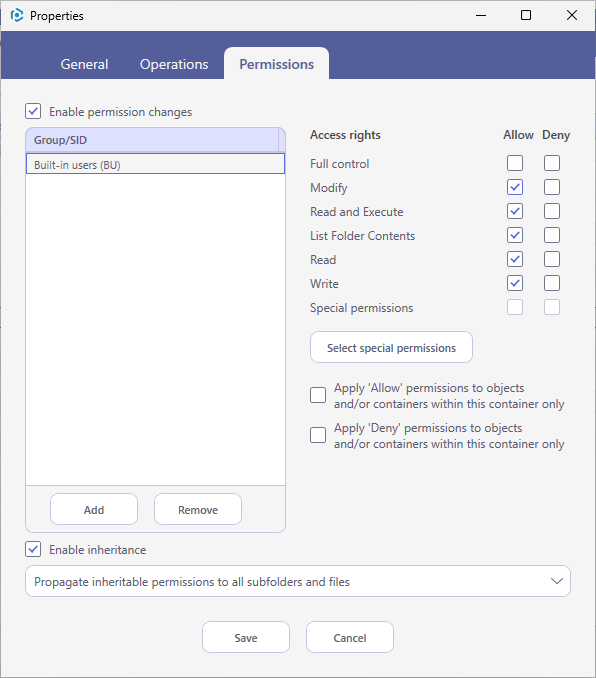The height and width of the screenshot is (678, 596).
Task: Switch to the Operations tab
Action: (174, 64)
